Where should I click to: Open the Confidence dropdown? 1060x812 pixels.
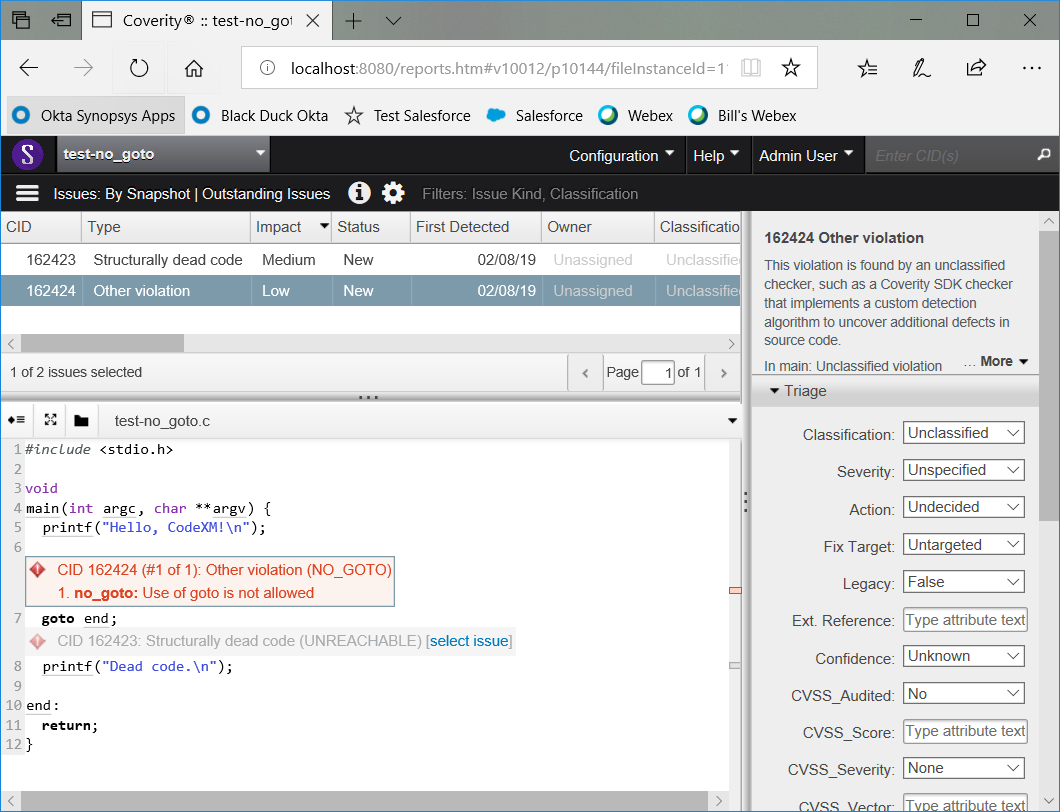click(x=963, y=656)
